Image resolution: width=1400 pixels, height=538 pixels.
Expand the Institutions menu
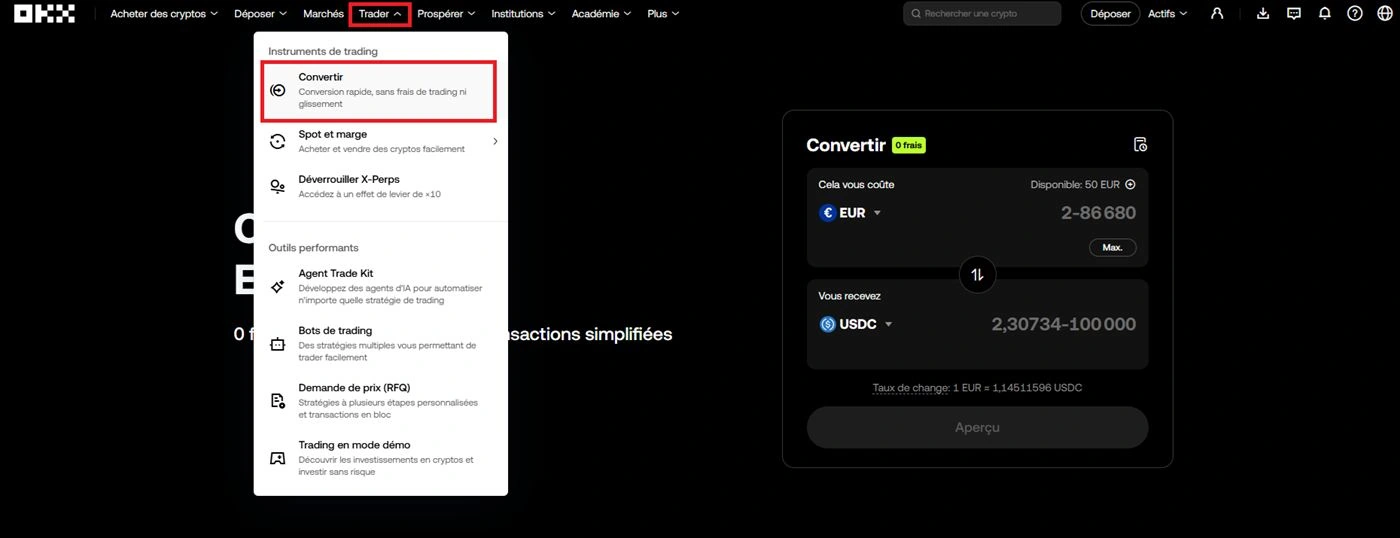coord(523,14)
